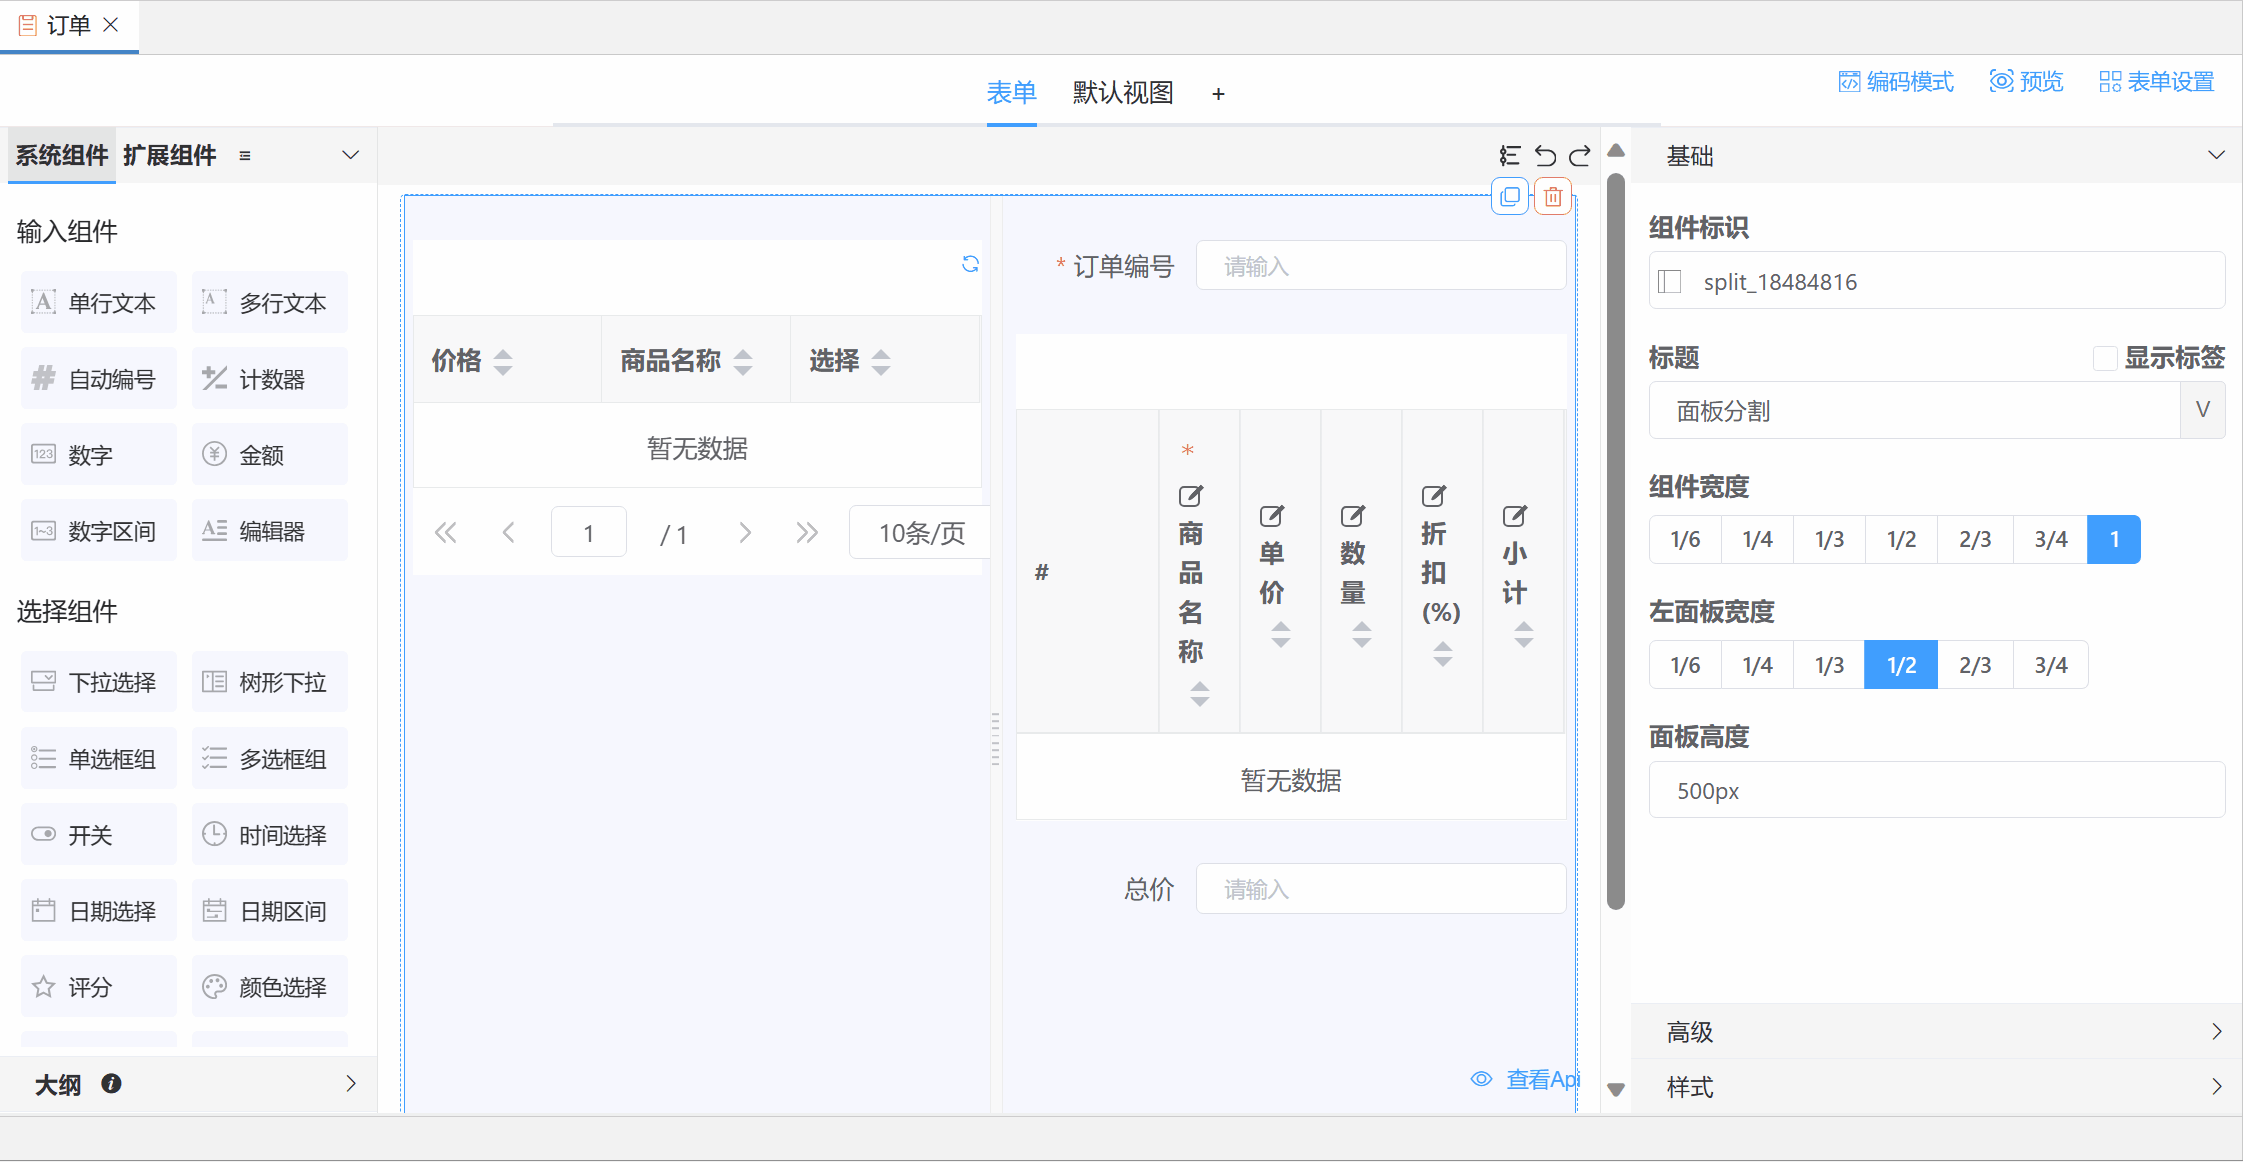Switch to the 默认视图 tab
The width and height of the screenshot is (2243, 1162).
point(1122,93)
